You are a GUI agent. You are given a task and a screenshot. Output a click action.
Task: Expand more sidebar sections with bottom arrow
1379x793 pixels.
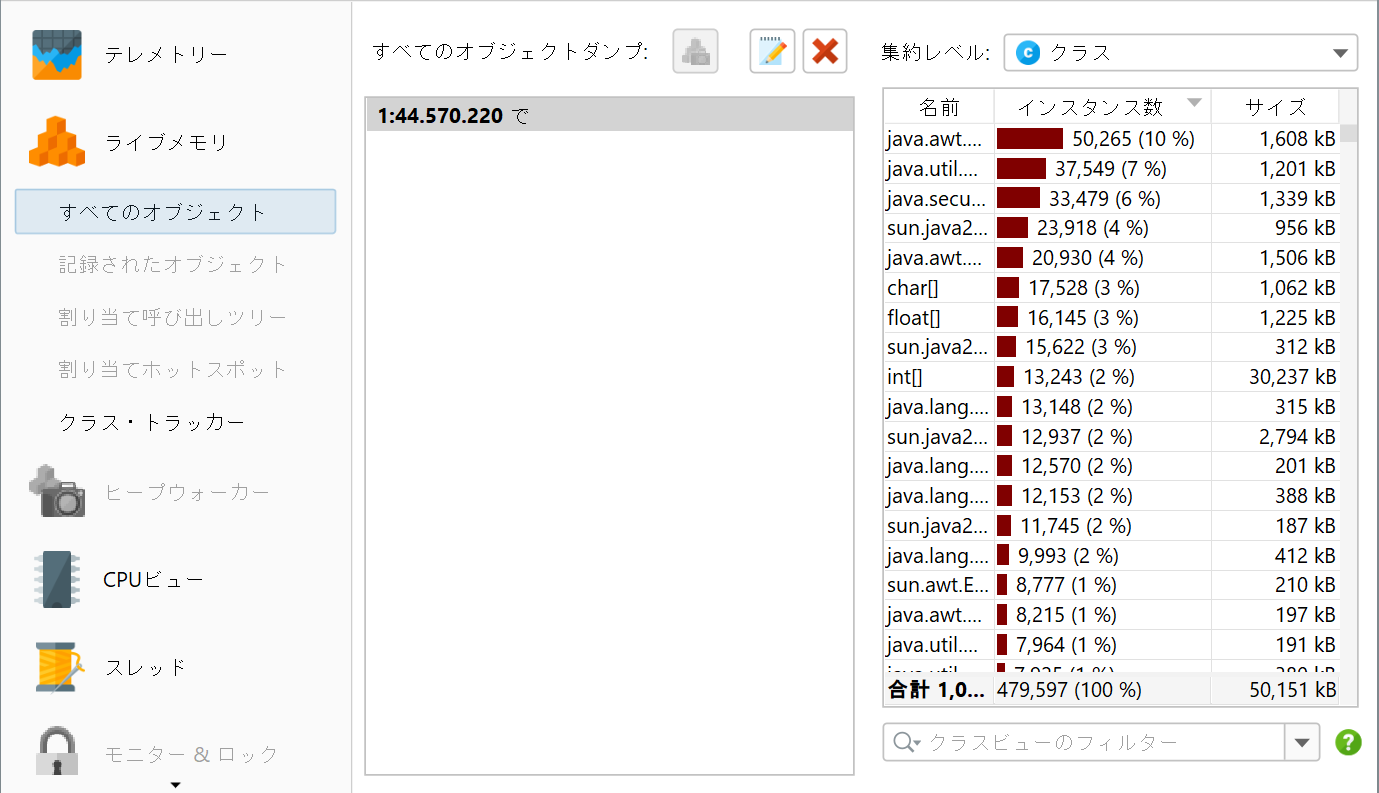tap(176, 784)
